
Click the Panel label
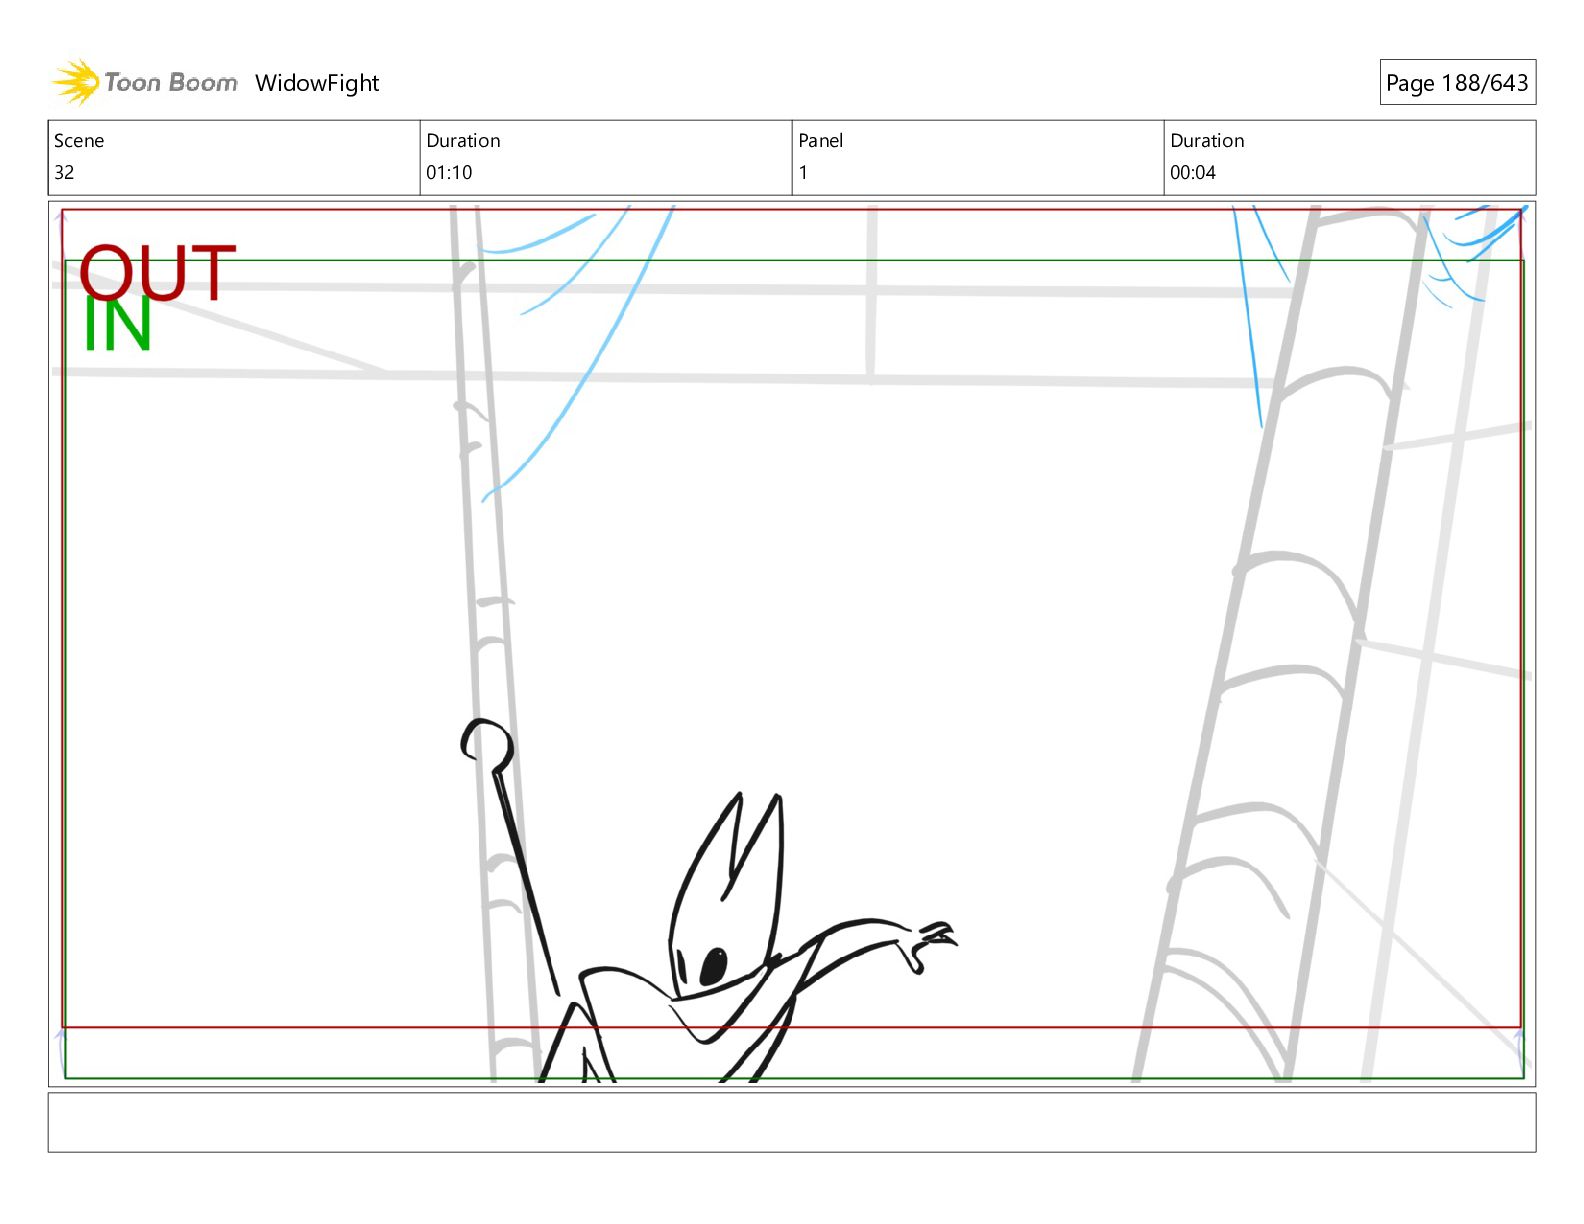point(821,141)
